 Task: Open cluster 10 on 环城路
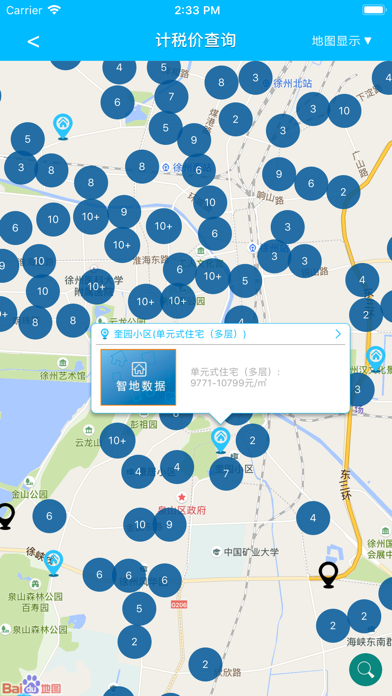pos(210,202)
